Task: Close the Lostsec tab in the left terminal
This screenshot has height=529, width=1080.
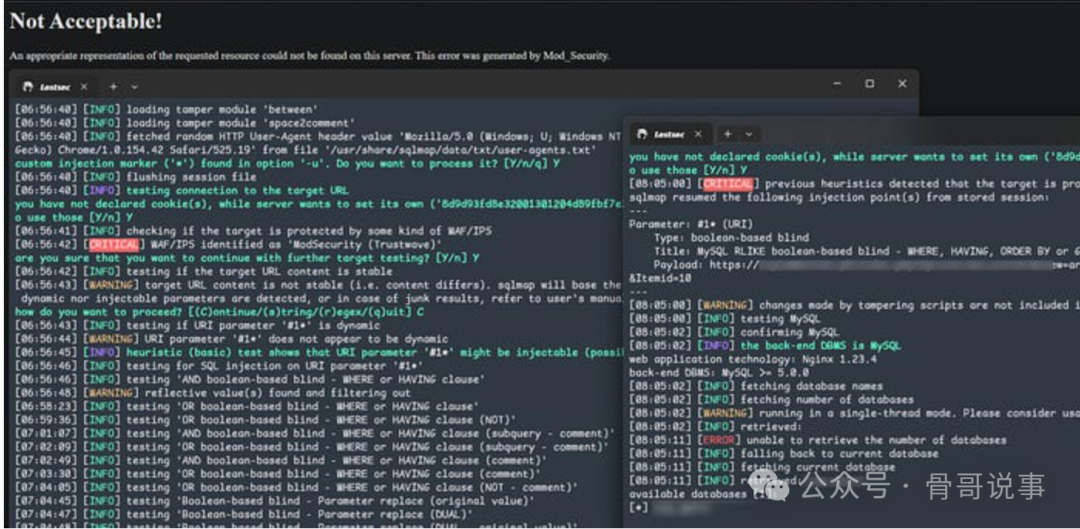Action: [84, 87]
